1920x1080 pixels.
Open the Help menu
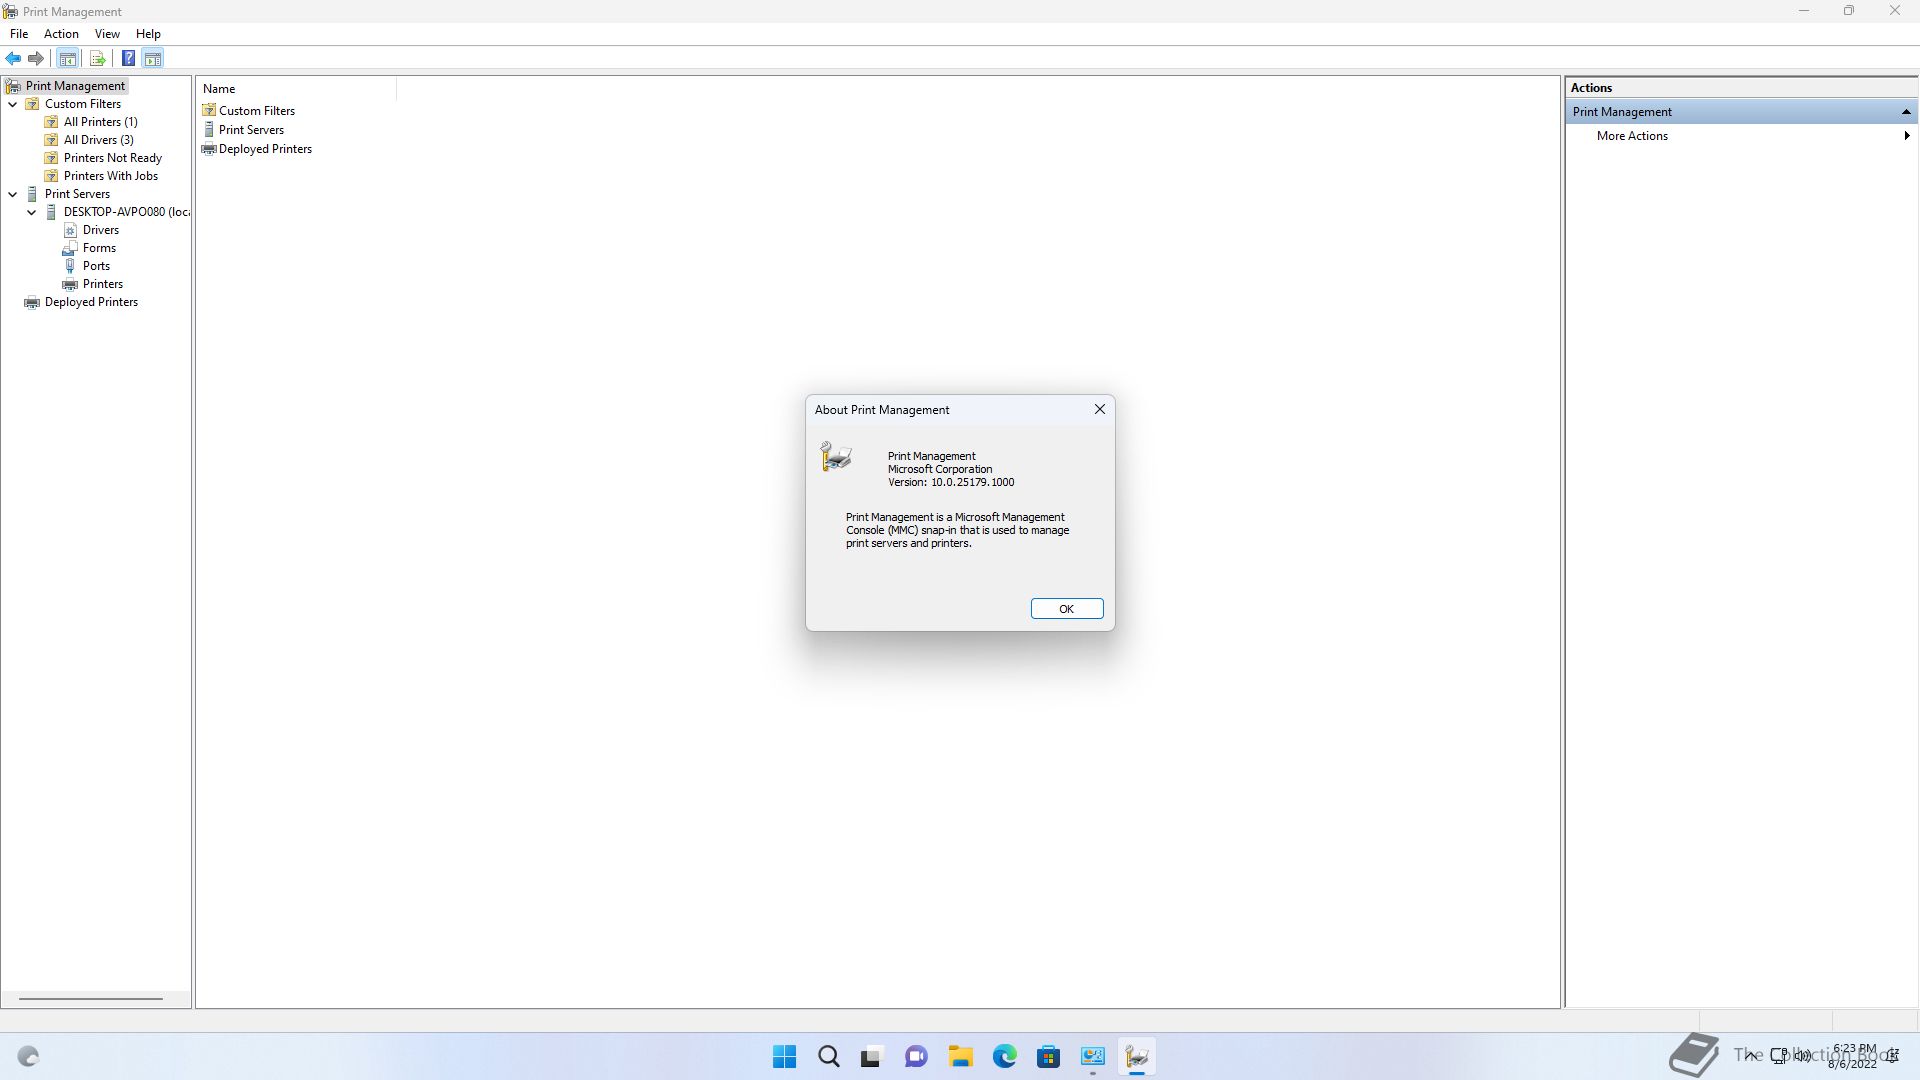[148, 33]
